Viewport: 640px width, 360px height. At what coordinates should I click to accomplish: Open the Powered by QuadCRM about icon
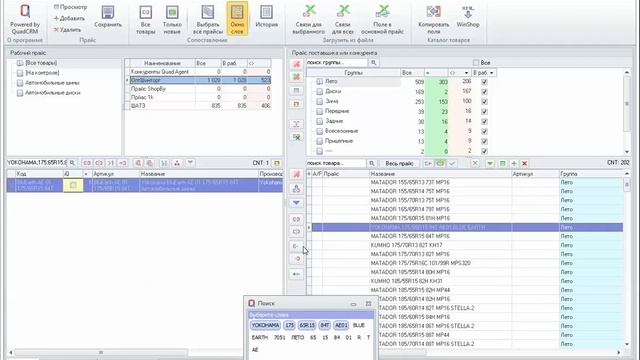25,19
